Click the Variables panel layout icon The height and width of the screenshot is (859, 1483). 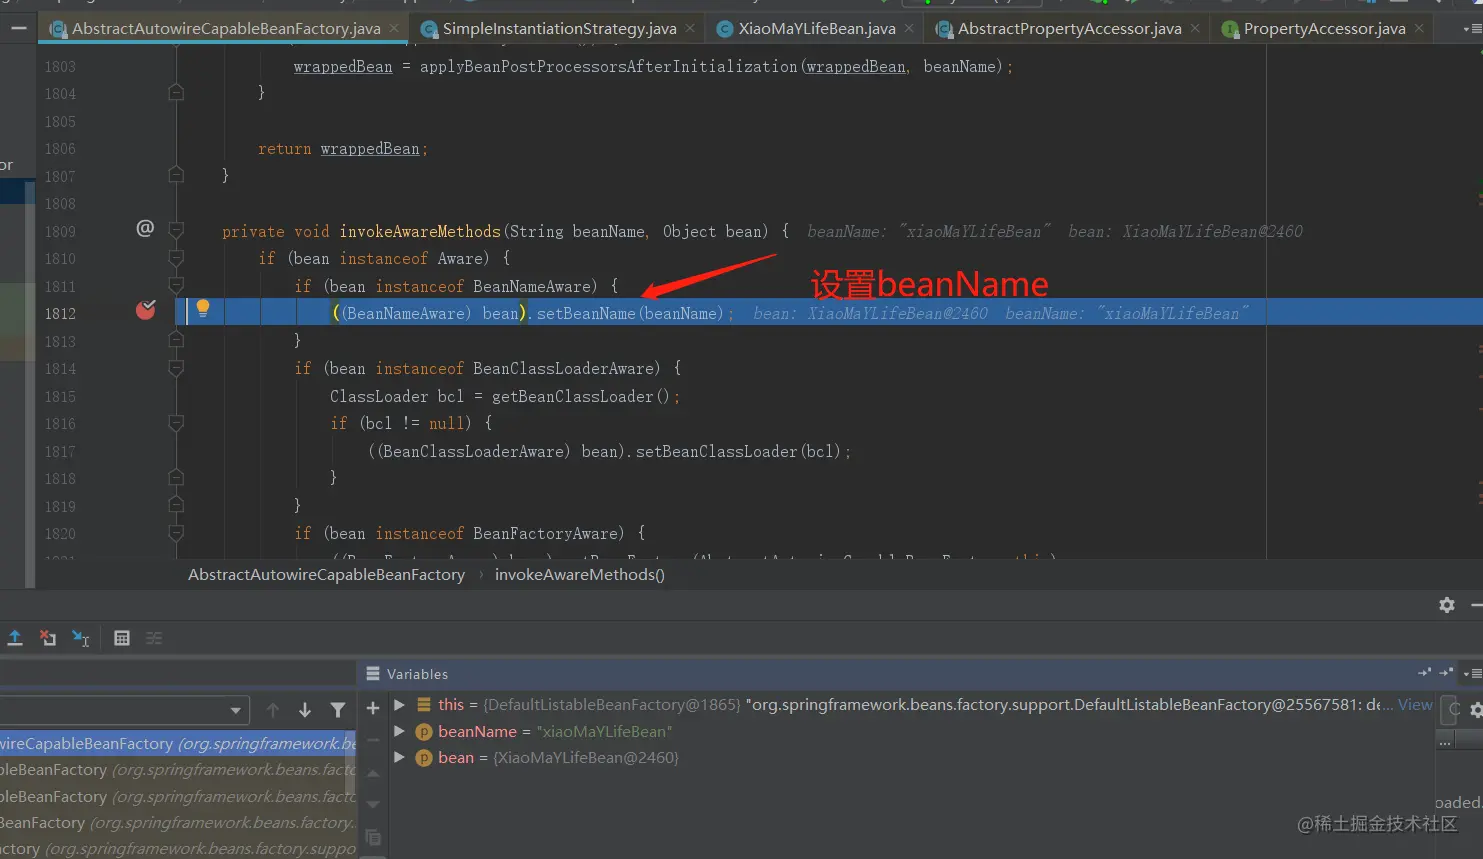click(373, 674)
